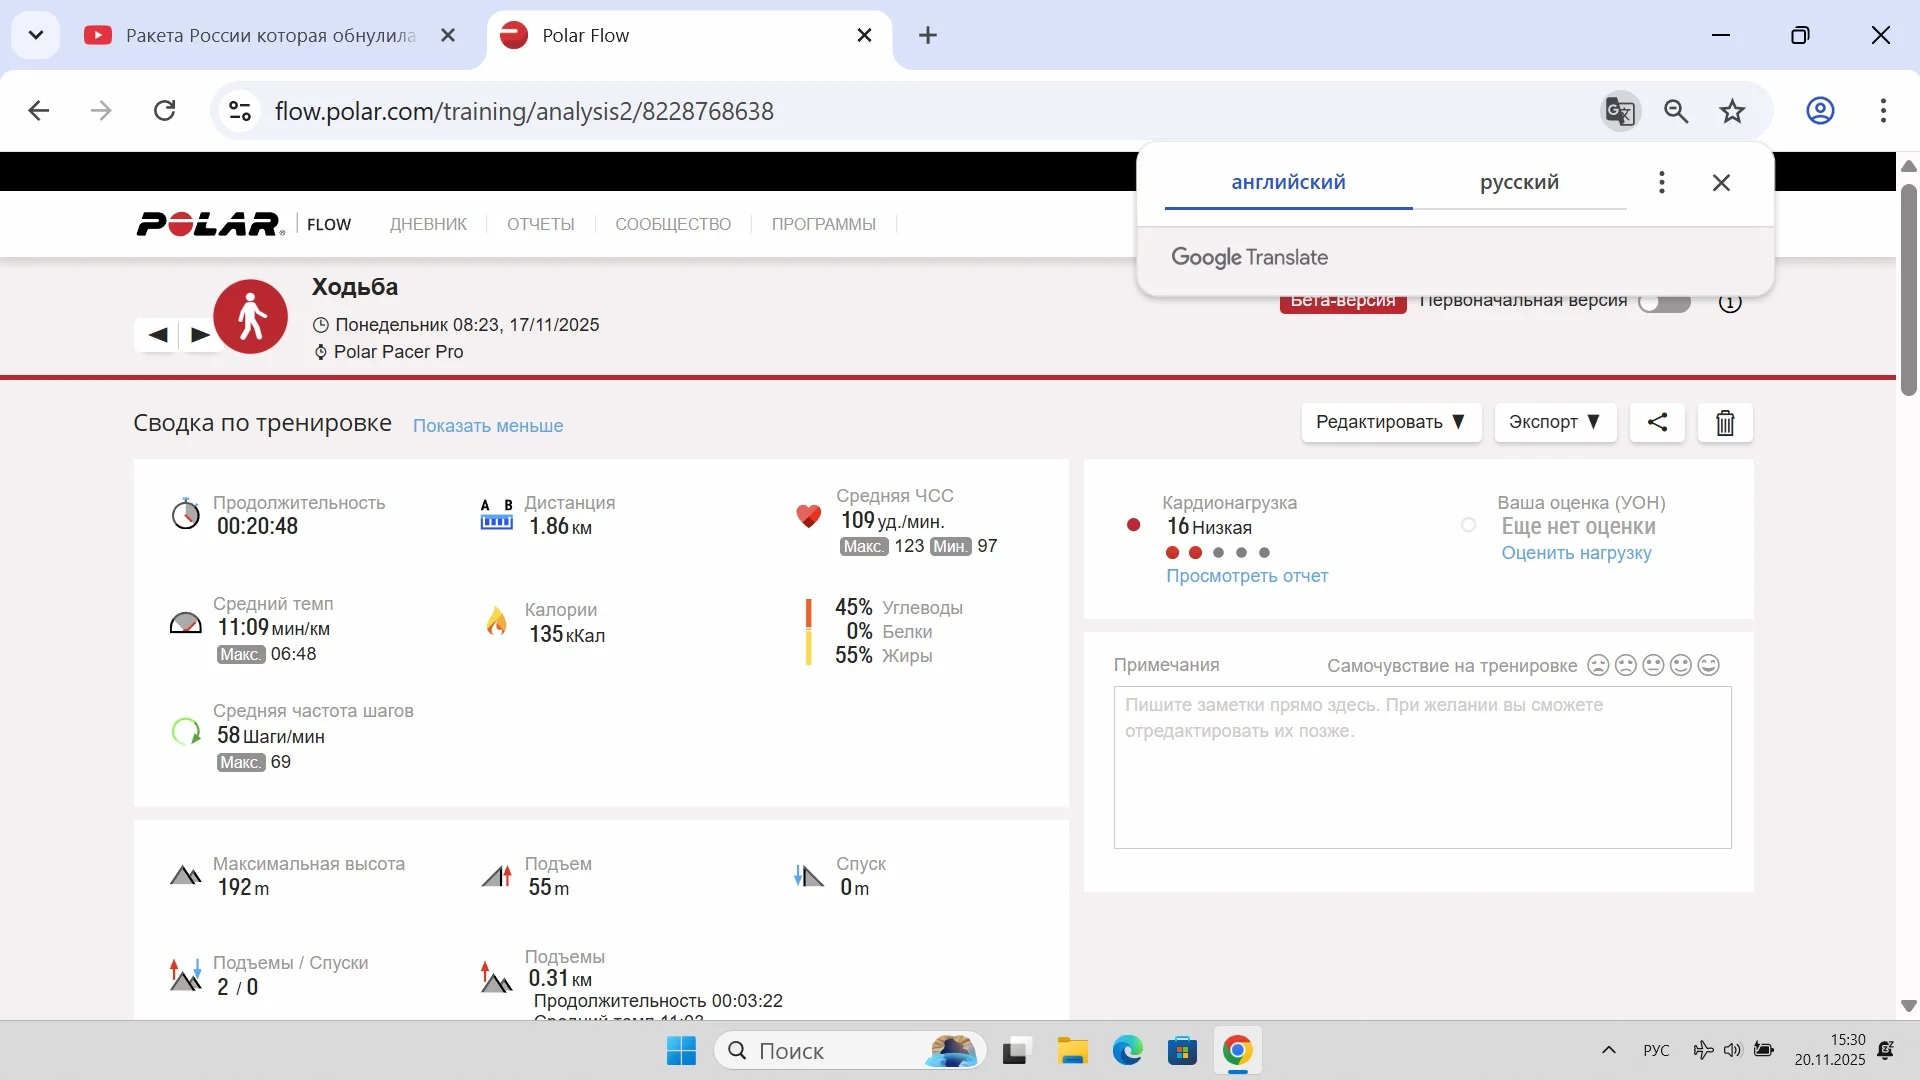This screenshot has width=1920, height=1080.
Task: Click the Просмотреть отчет link
Action: pos(1247,576)
